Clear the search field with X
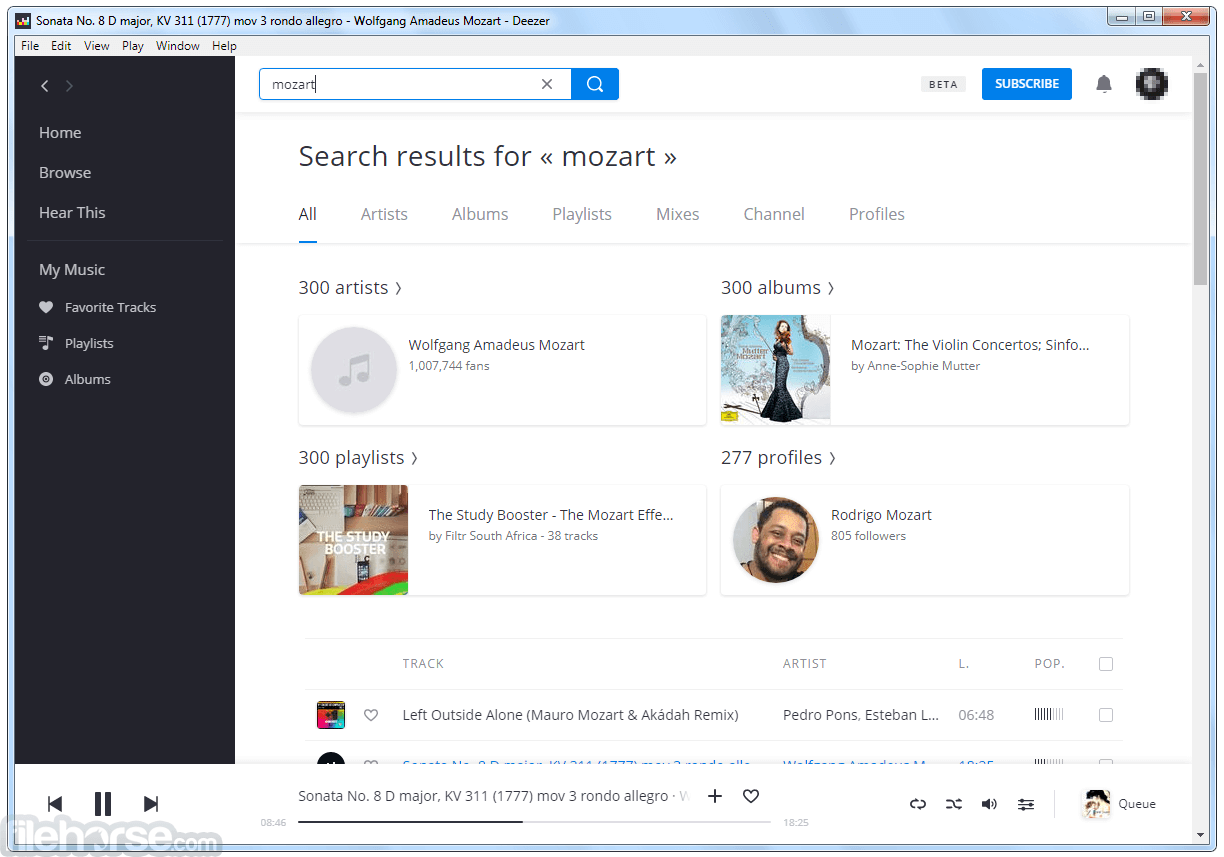1224x857 pixels. [547, 84]
